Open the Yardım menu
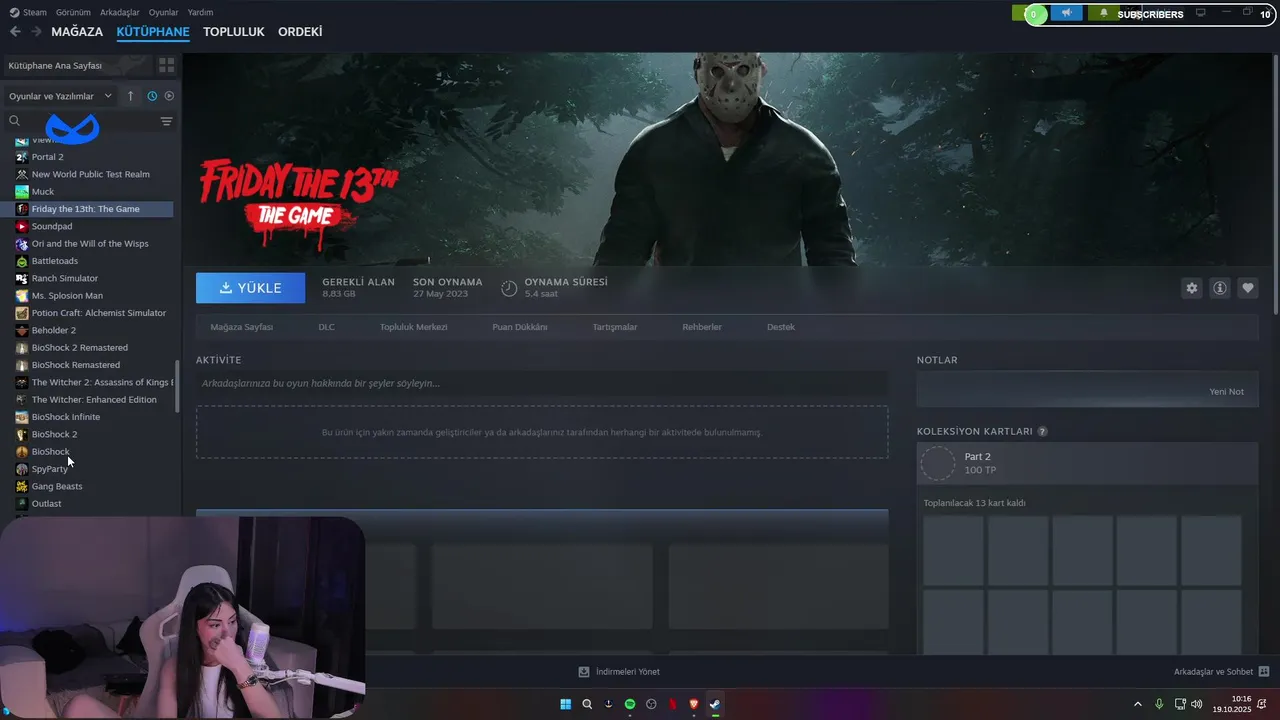This screenshot has height=720, width=1280. (x=200, y=12)
